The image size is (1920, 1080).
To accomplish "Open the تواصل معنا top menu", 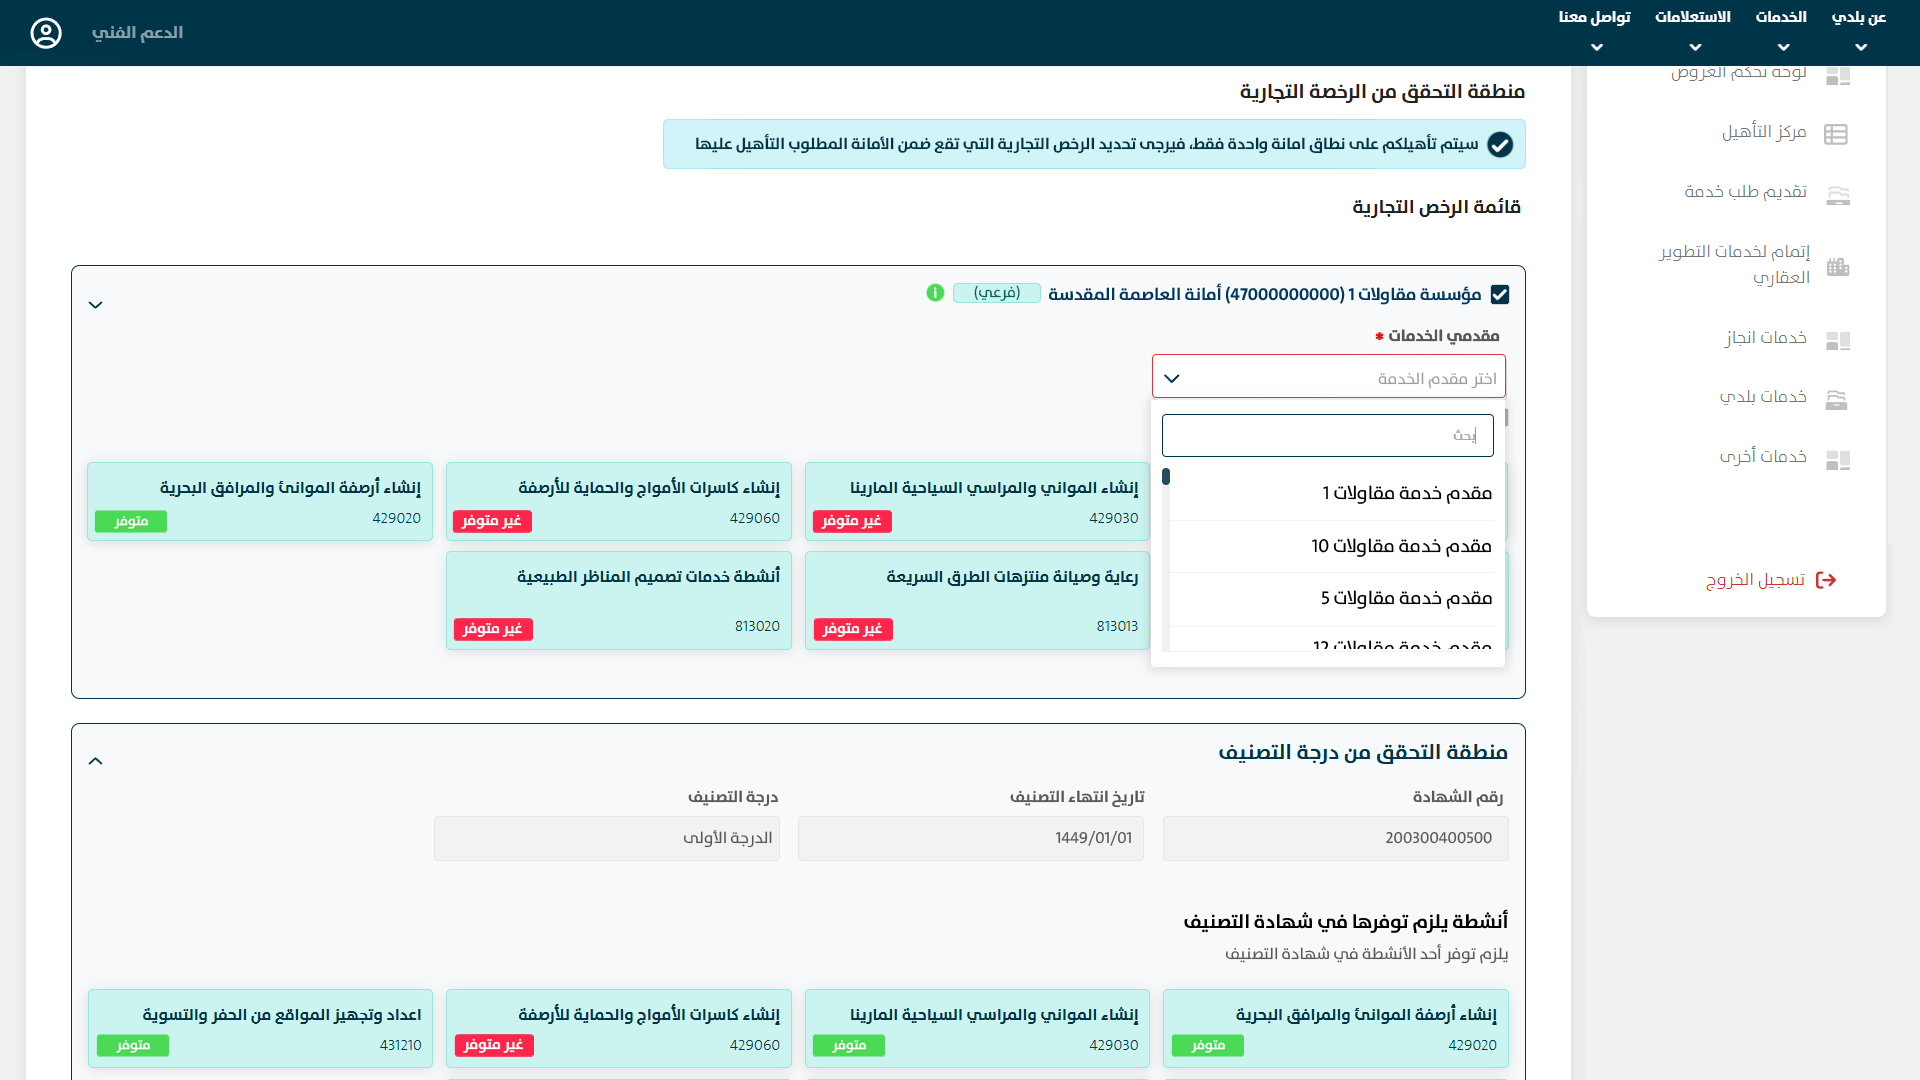I will click(x=1595, y=30).
